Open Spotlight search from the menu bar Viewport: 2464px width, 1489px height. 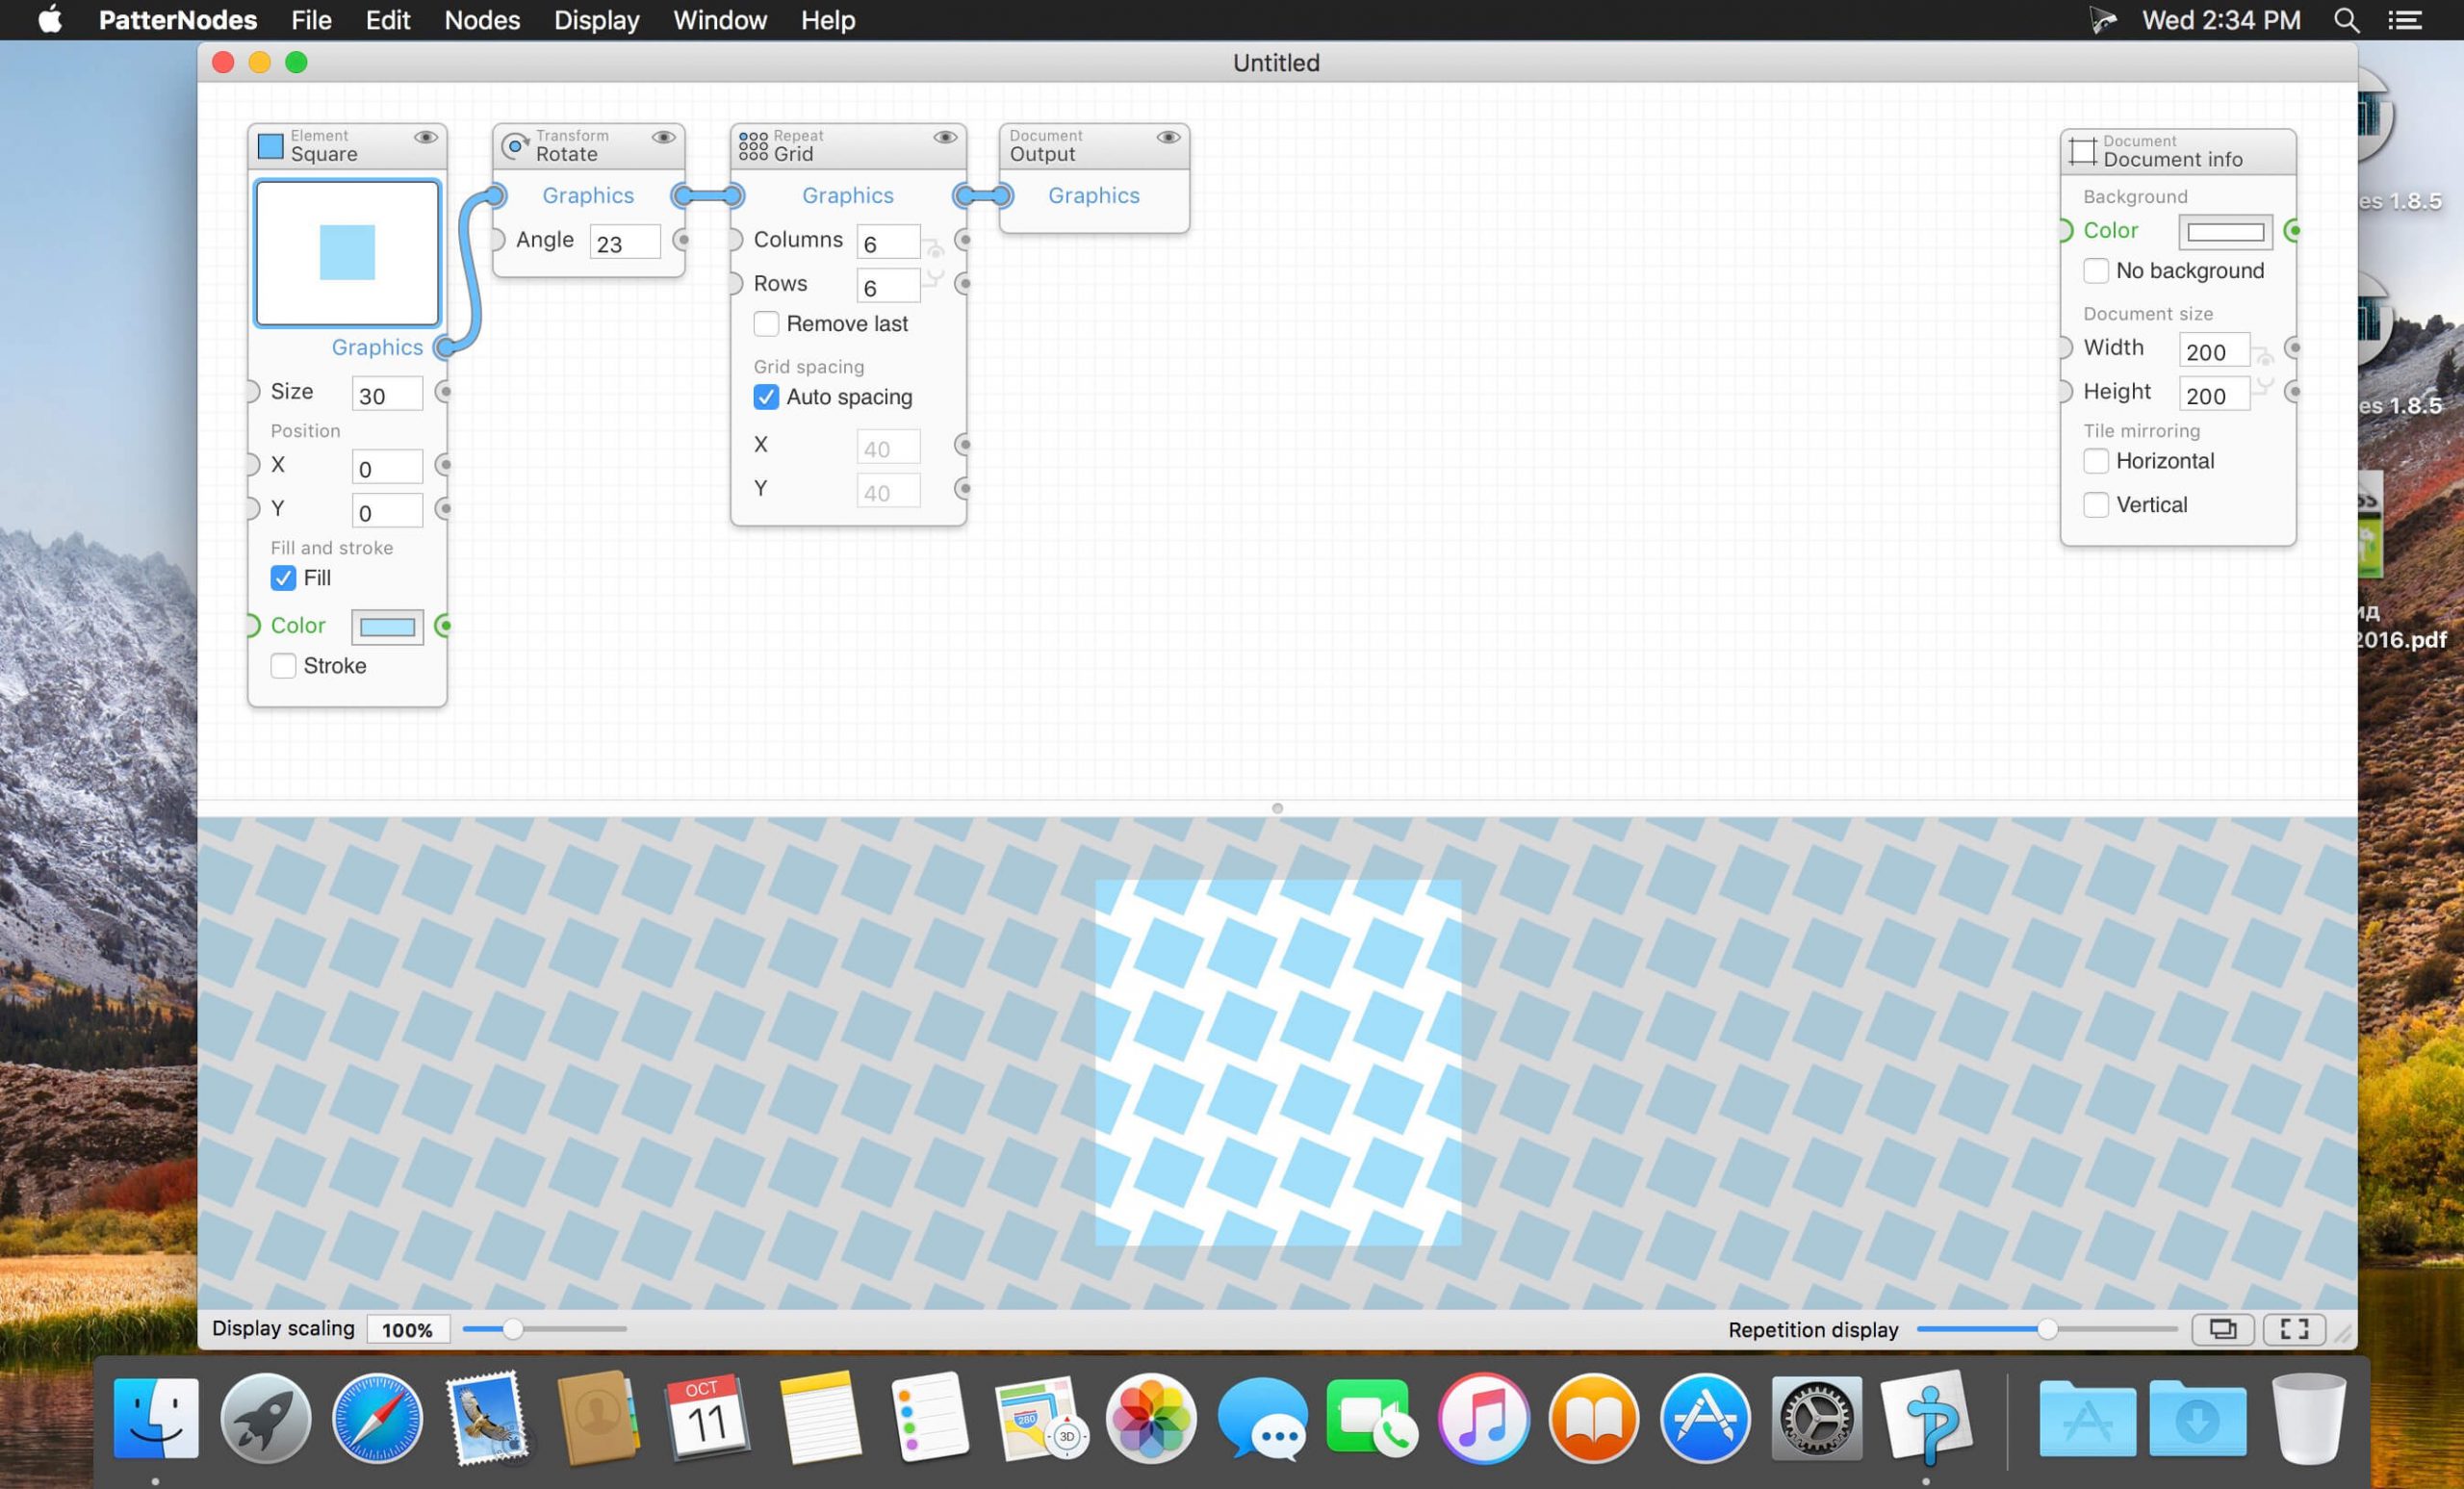[2346, 20]
